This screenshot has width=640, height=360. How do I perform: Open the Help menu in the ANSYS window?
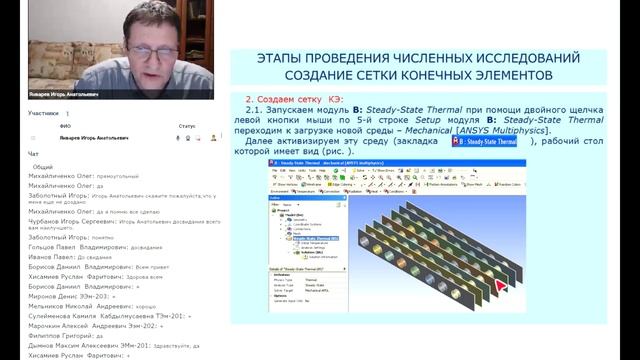pos(322,170)
